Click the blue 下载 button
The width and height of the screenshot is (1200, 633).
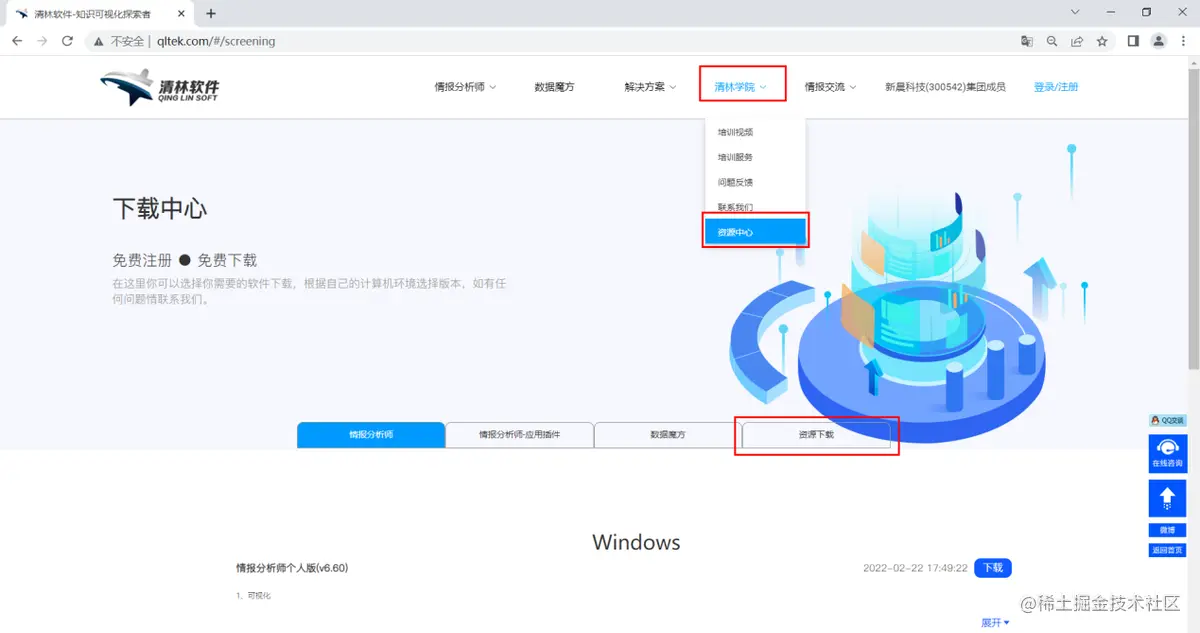(993, 568)
